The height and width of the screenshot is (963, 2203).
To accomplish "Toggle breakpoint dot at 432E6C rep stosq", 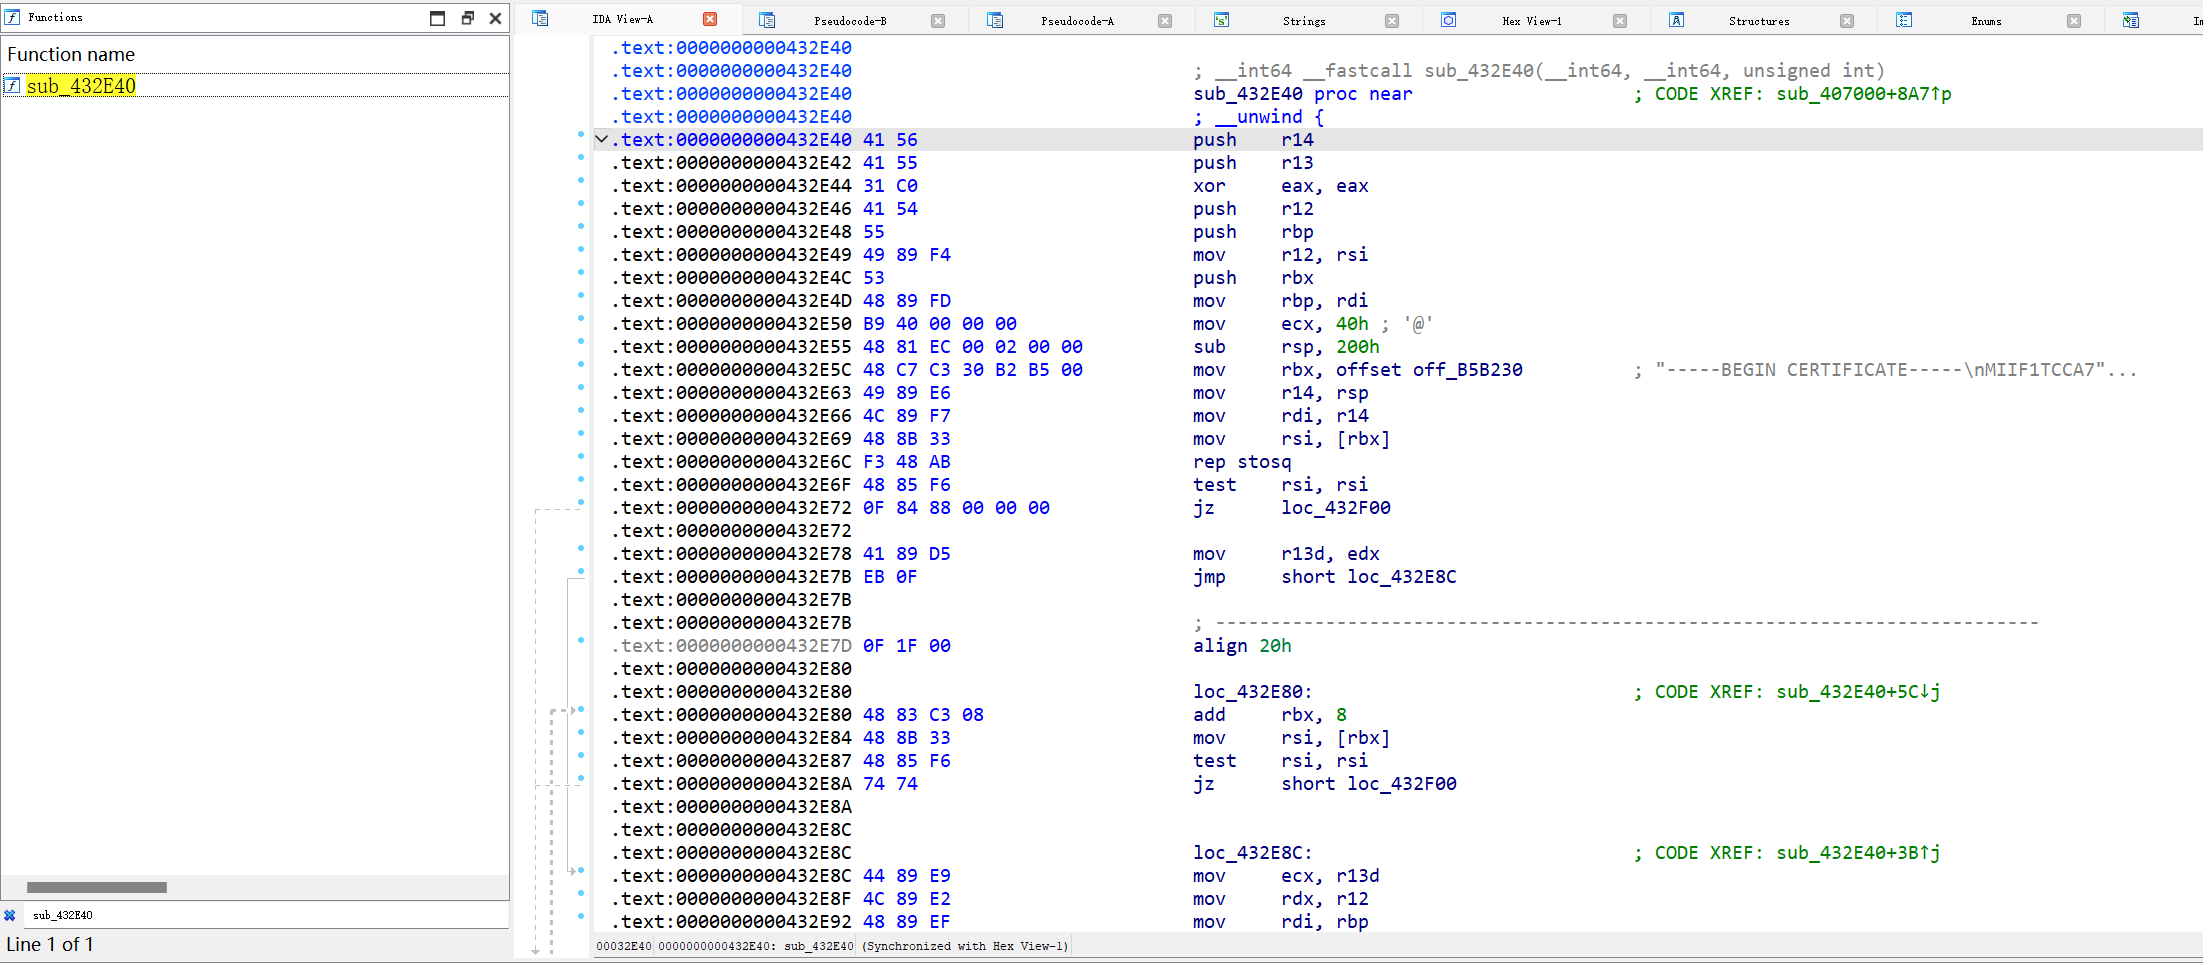I will click(581, 456).
